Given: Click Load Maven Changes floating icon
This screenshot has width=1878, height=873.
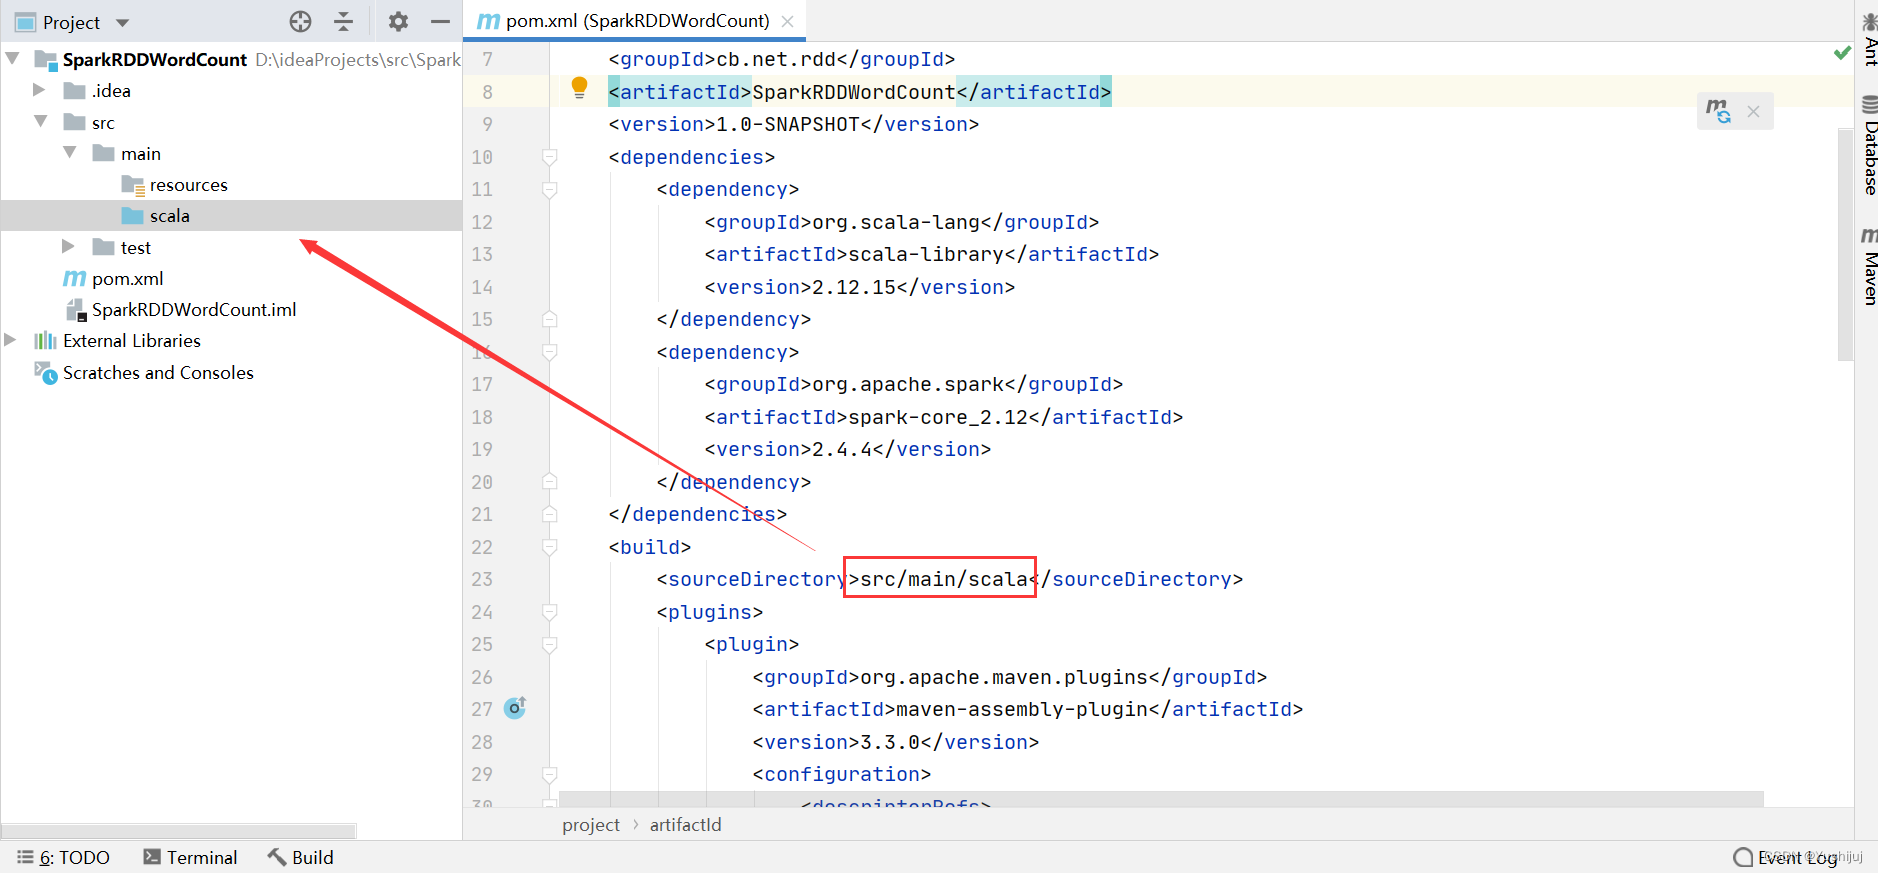Looking at the screenshot, I should pyautogui.click(x=1718, y=111).
